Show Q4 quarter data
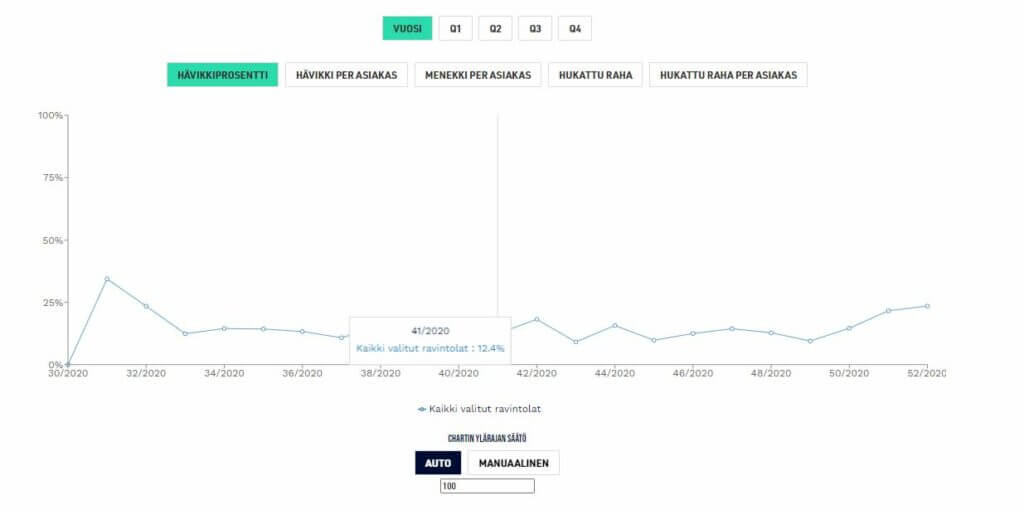The width and height of the screenshot is (1024, 510). click(x=575, y=29)
